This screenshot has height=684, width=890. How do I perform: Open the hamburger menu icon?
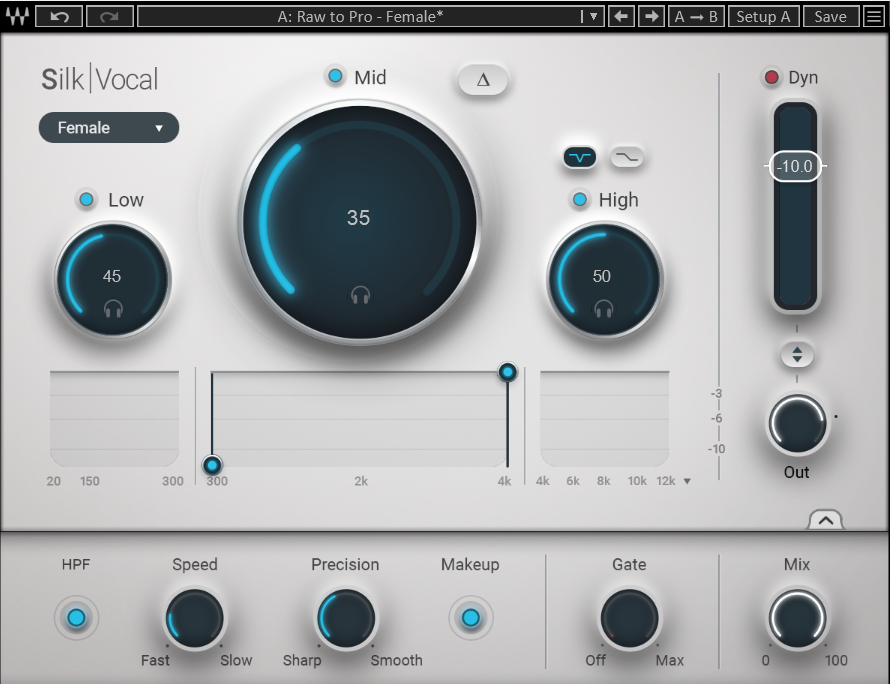pyautogui.click(x=874, y=16)
